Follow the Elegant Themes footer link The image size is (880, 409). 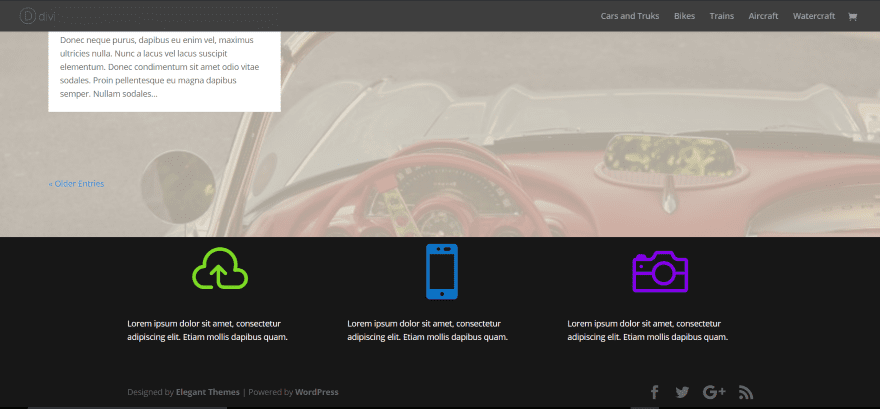click(208, 392)
